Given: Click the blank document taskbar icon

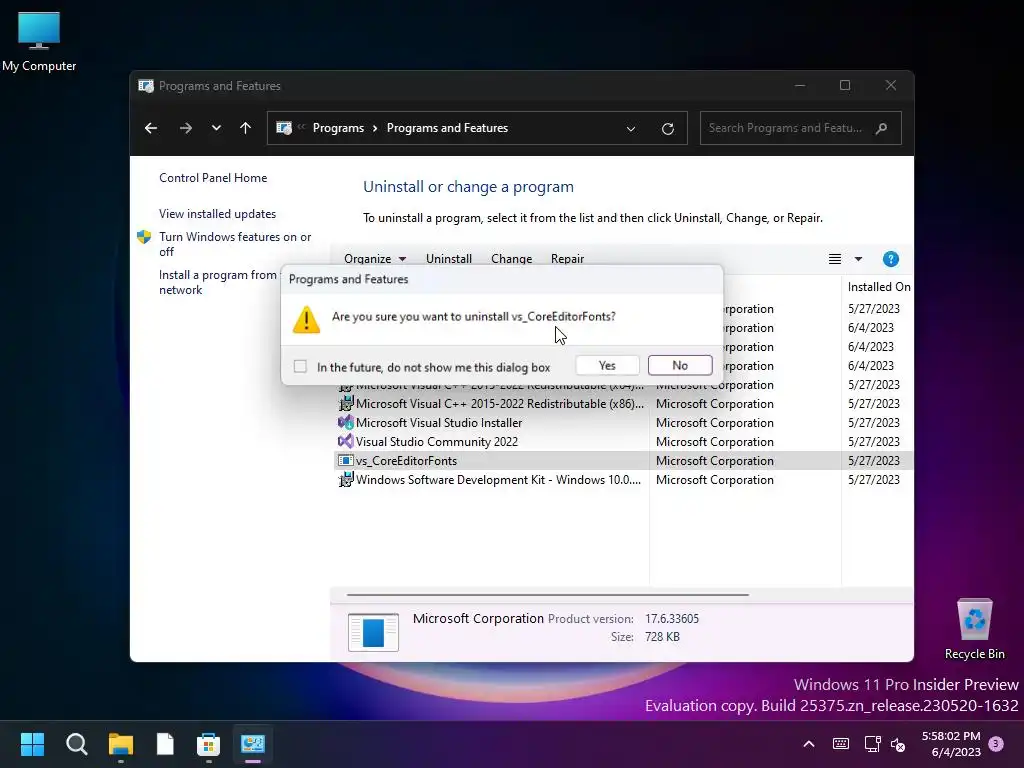Looking at the screenshot, I should pos(165,744).
